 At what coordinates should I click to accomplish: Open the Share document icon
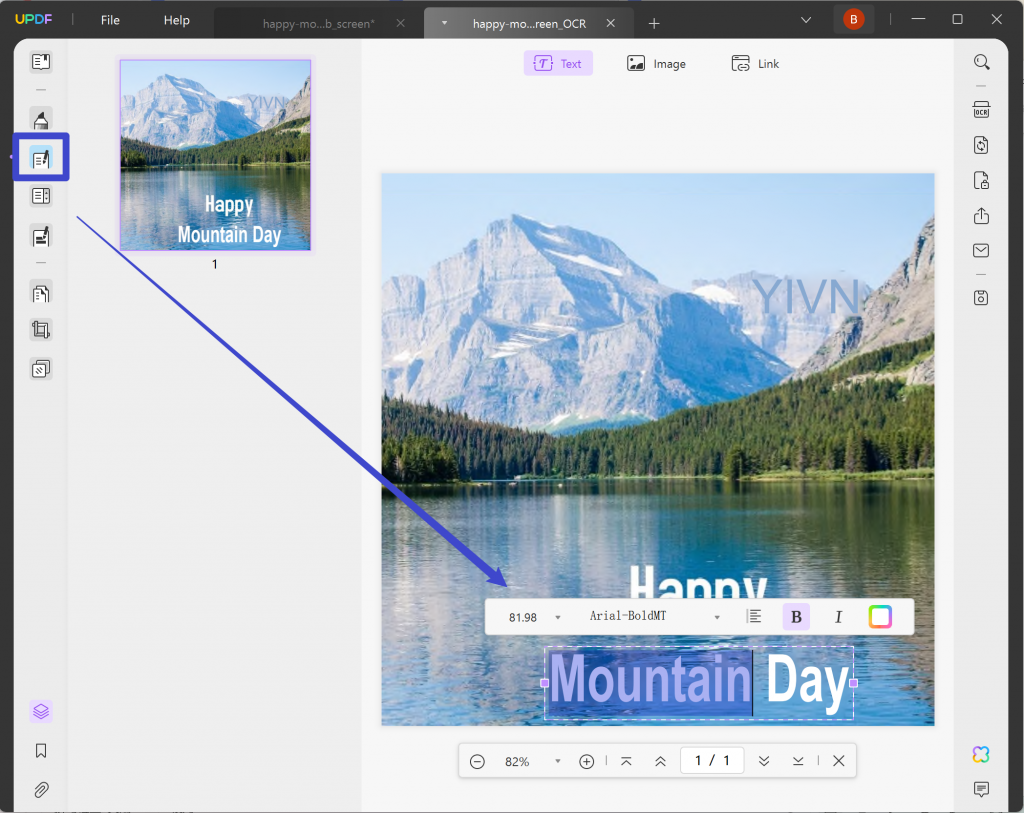(981, 215)
